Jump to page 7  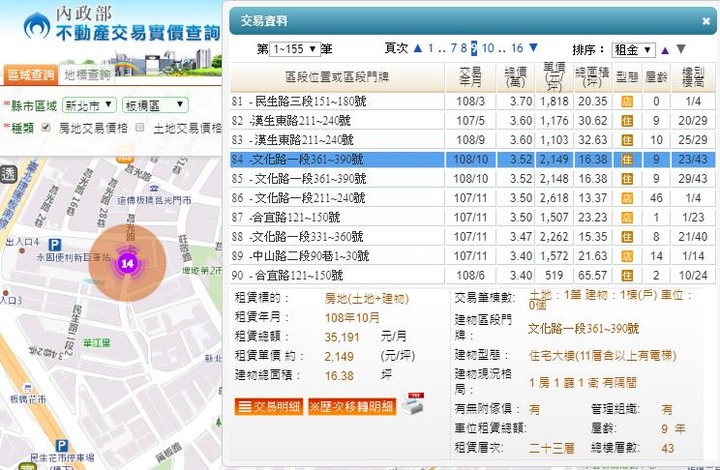point(453,48)
